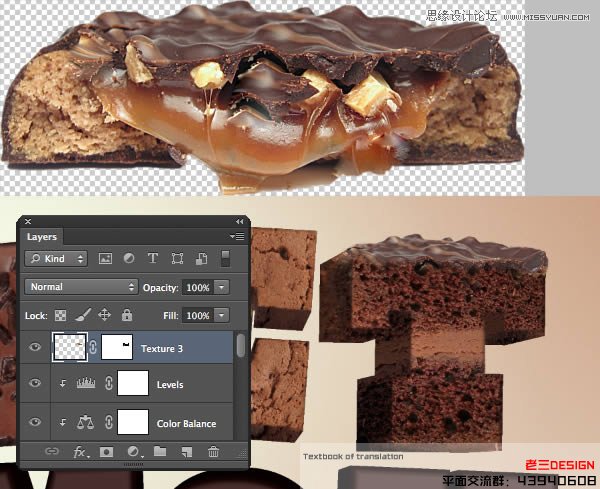The height and width of the screenshot is (489, 600).
Task: Click clipping arrow on Levels layer
Action: coord(63,383)
